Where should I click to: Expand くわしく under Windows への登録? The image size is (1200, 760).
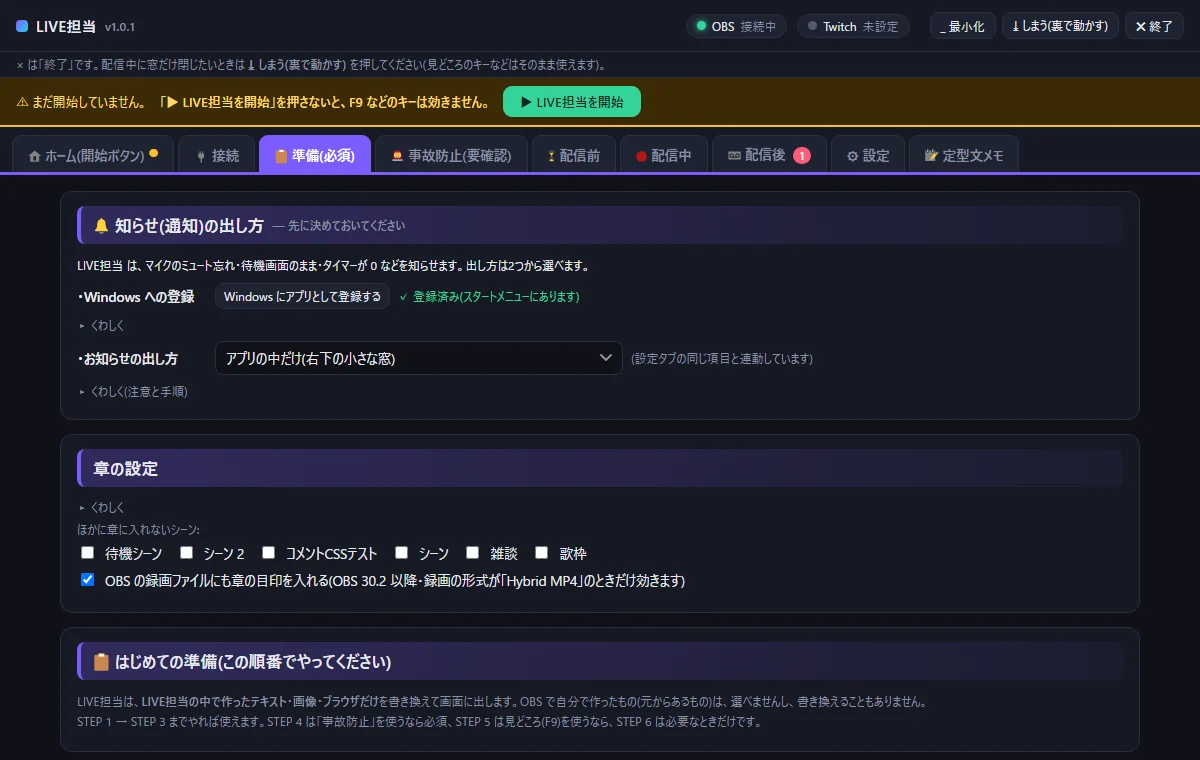coord(101,325)
